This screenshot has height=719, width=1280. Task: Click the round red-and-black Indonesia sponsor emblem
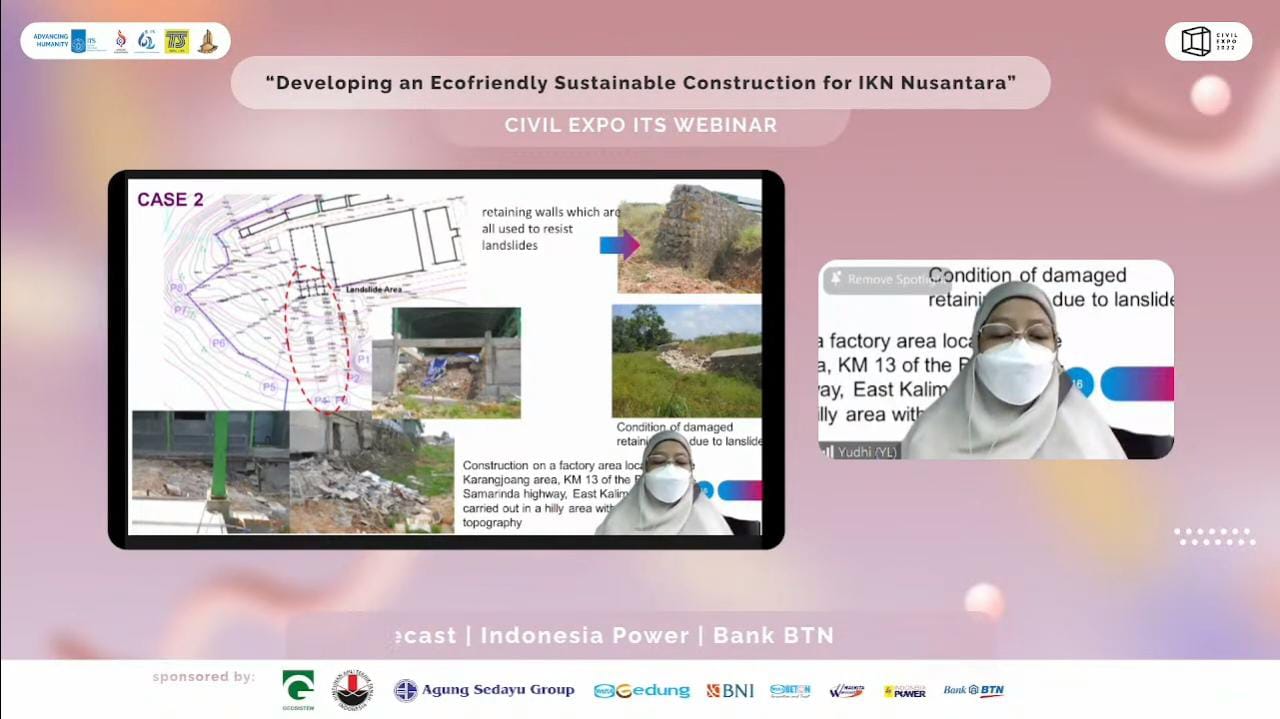click(x=352, y=690)
